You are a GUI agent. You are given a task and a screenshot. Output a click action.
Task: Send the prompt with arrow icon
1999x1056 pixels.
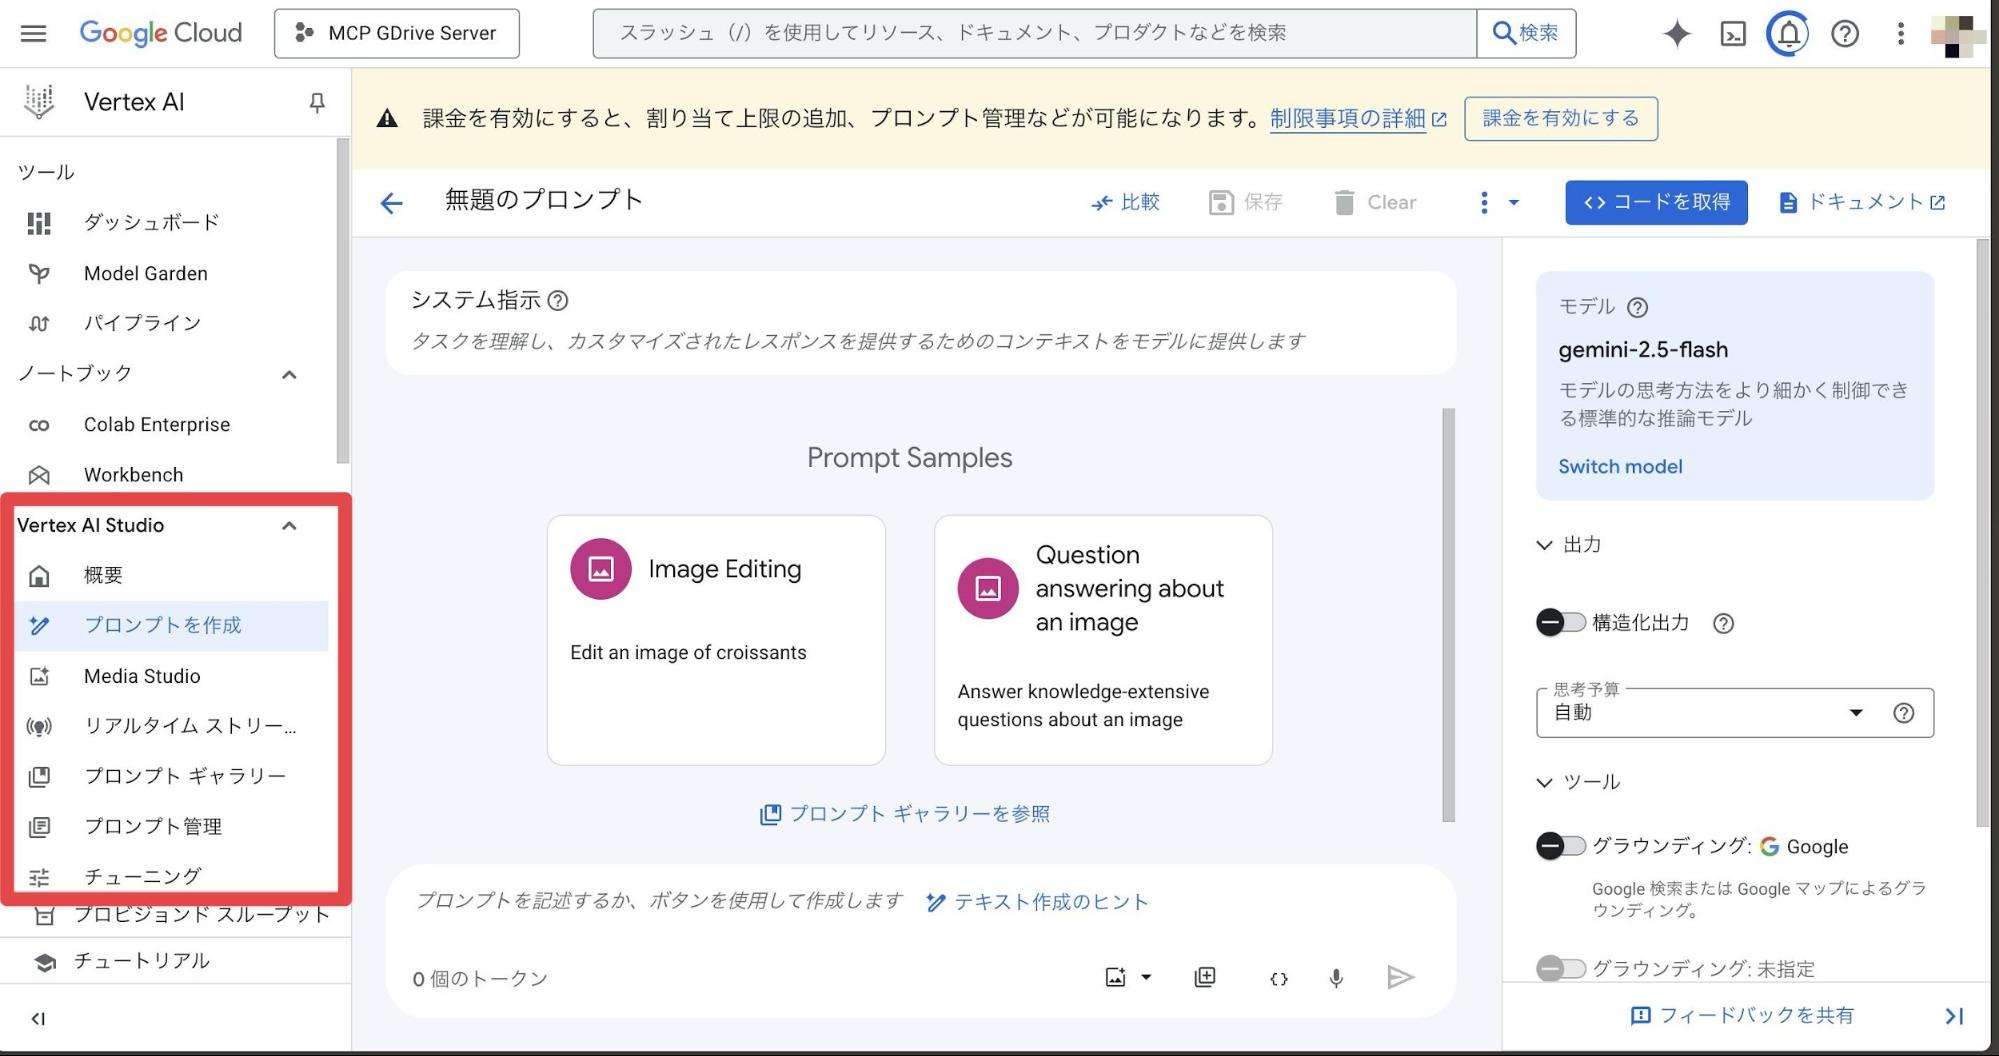1401,977
